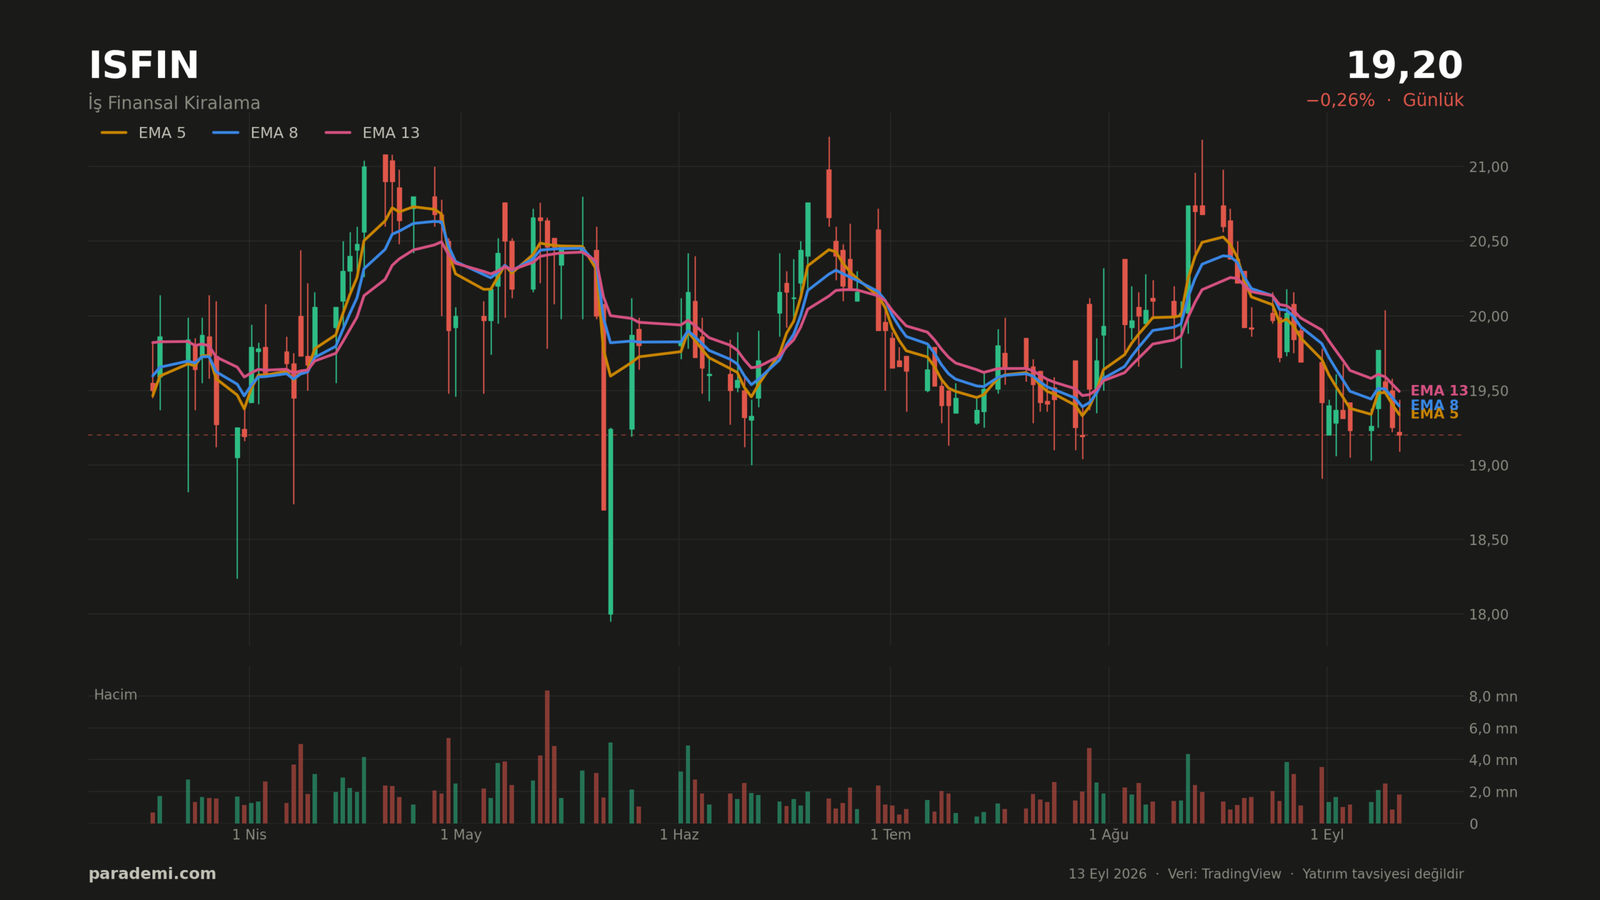Click the 8,0 mn volume axis label
The width and height of the screenshot is (1600, 900).
coord(1493,697)
